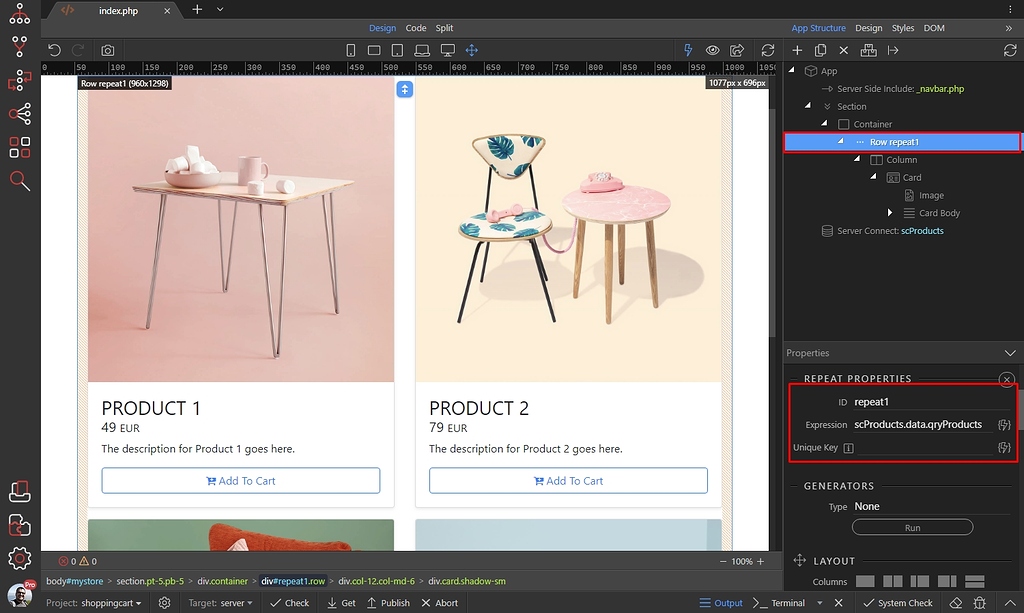Click the blue row move handle on canvas

coord(405,89)
